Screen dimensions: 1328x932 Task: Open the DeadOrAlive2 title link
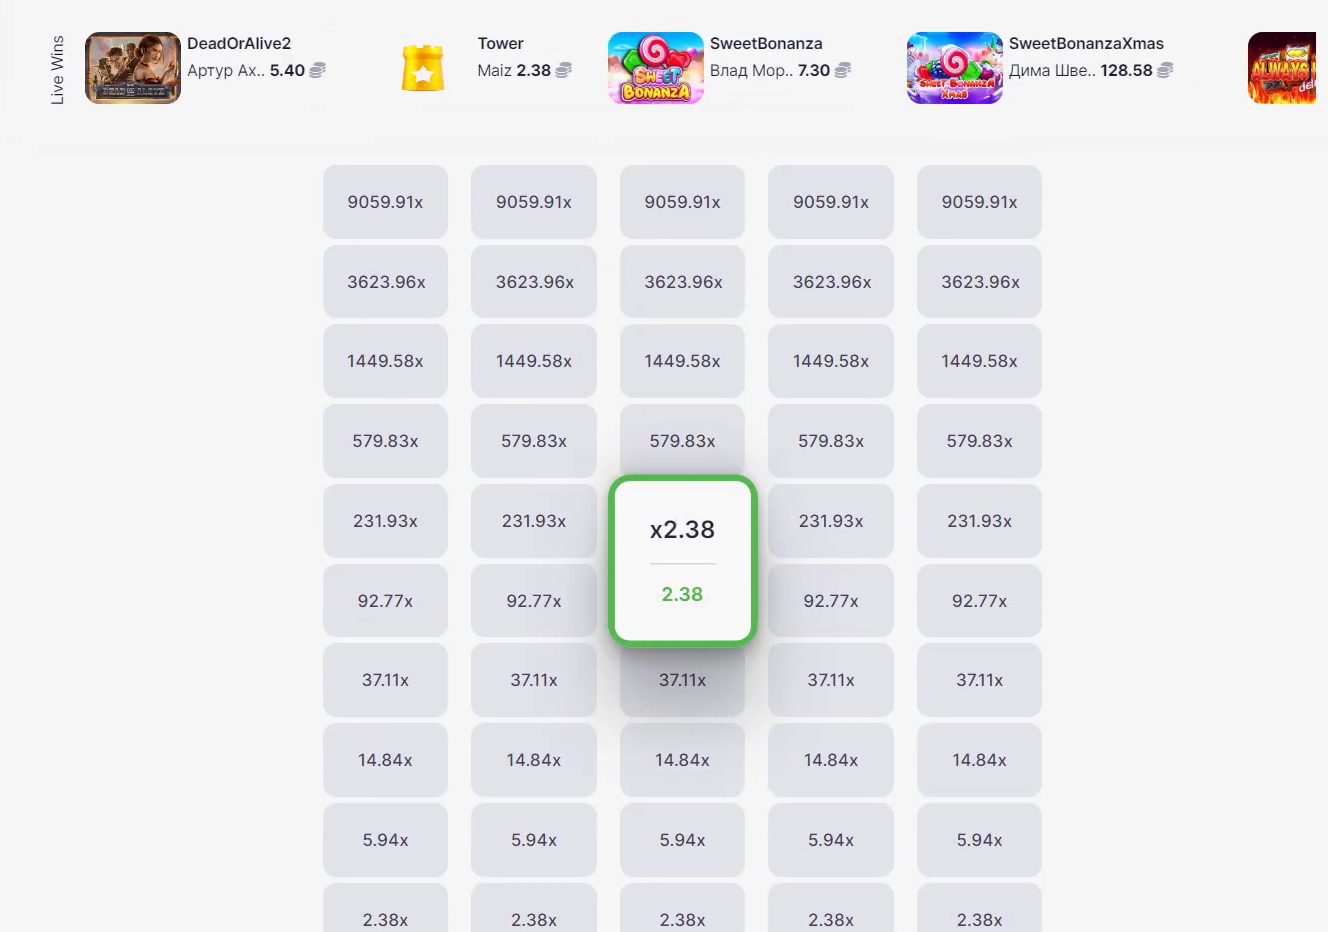(239, 44)
